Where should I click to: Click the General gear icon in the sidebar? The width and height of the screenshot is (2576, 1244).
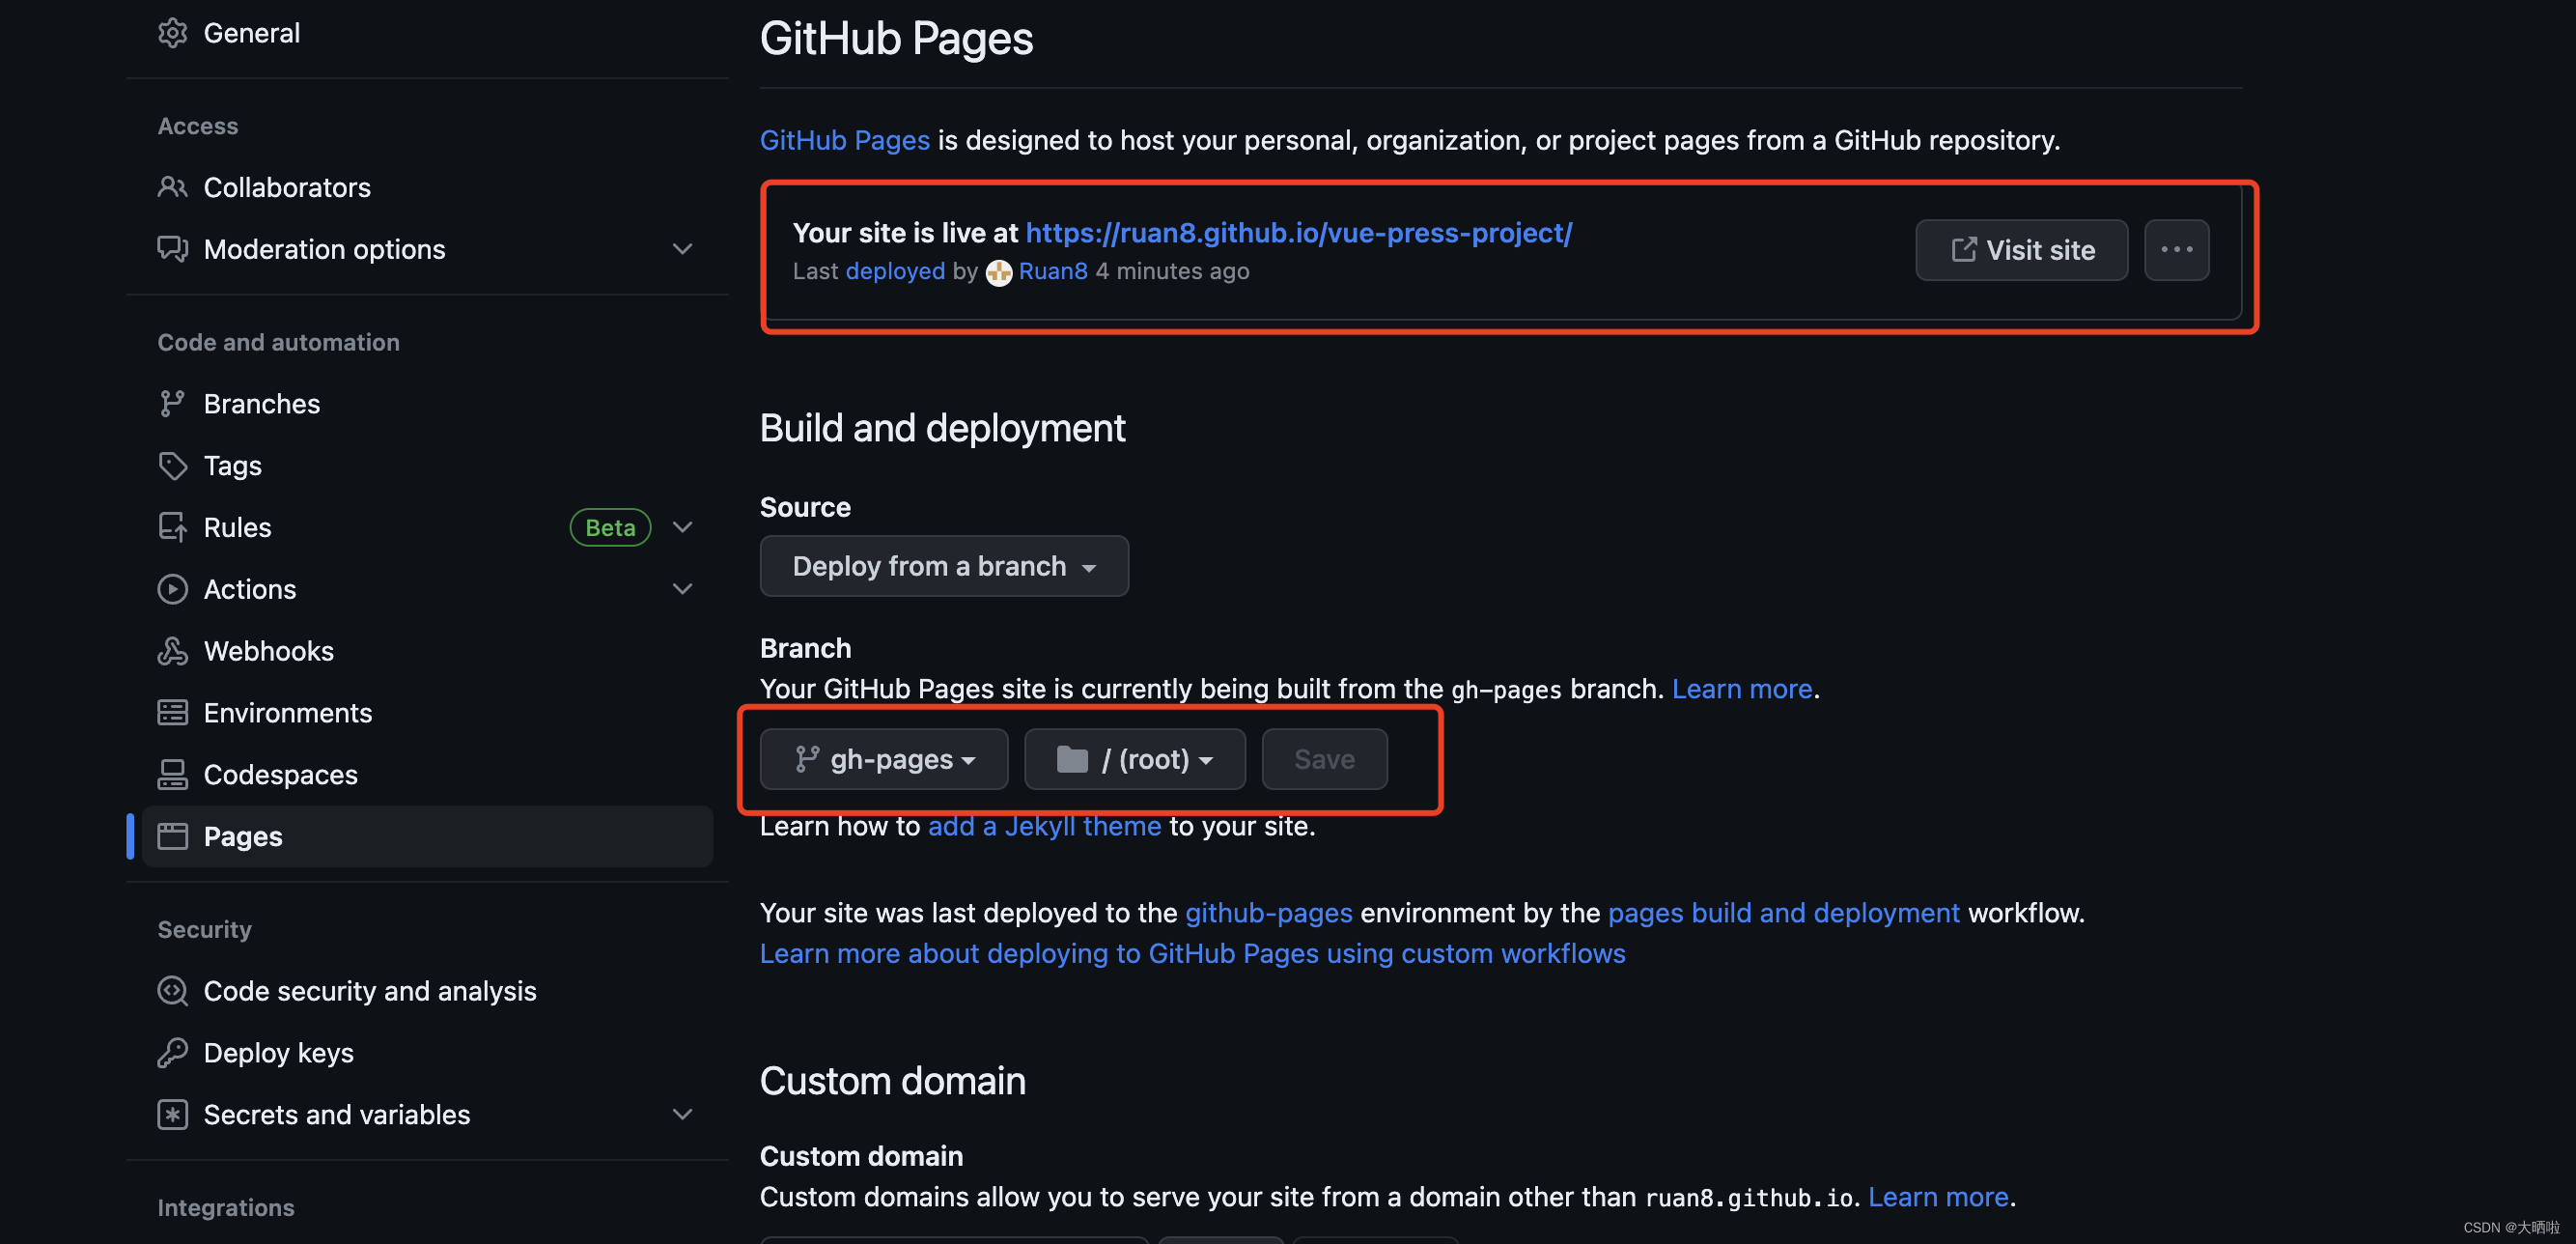(x=172, y=33)
